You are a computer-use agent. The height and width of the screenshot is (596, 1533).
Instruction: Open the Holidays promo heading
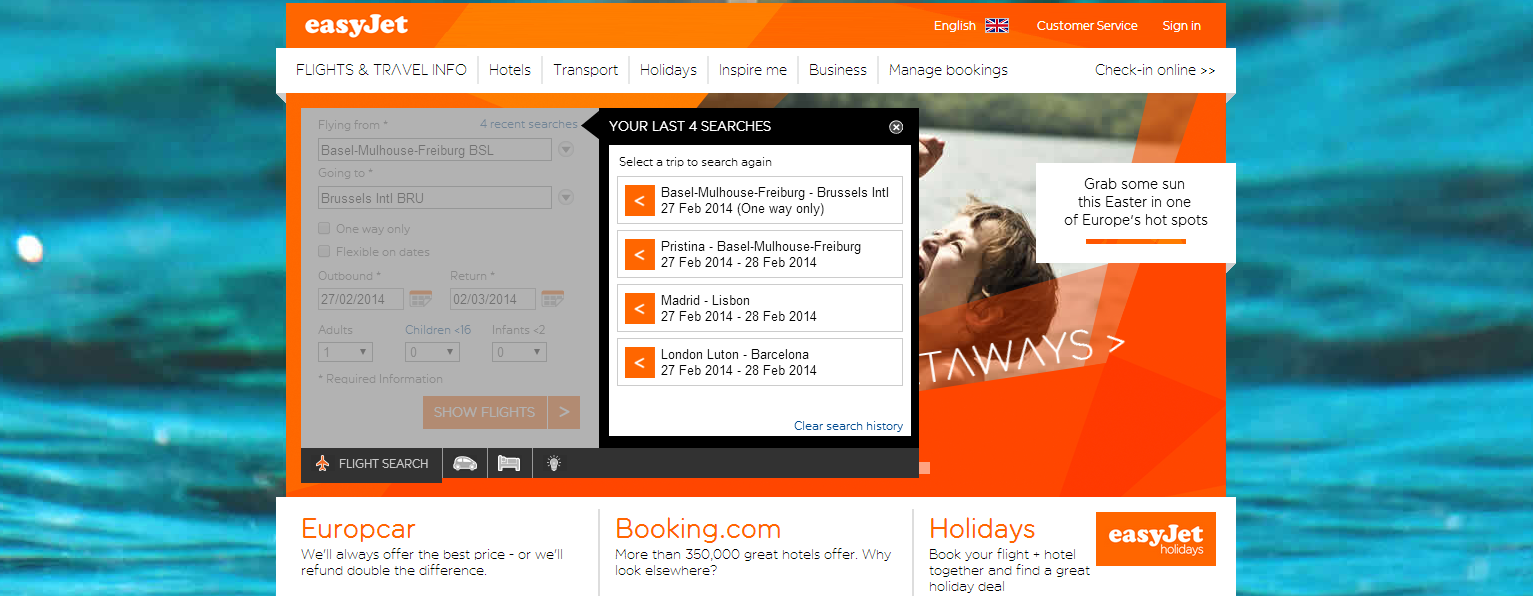[x=982, y=529]
